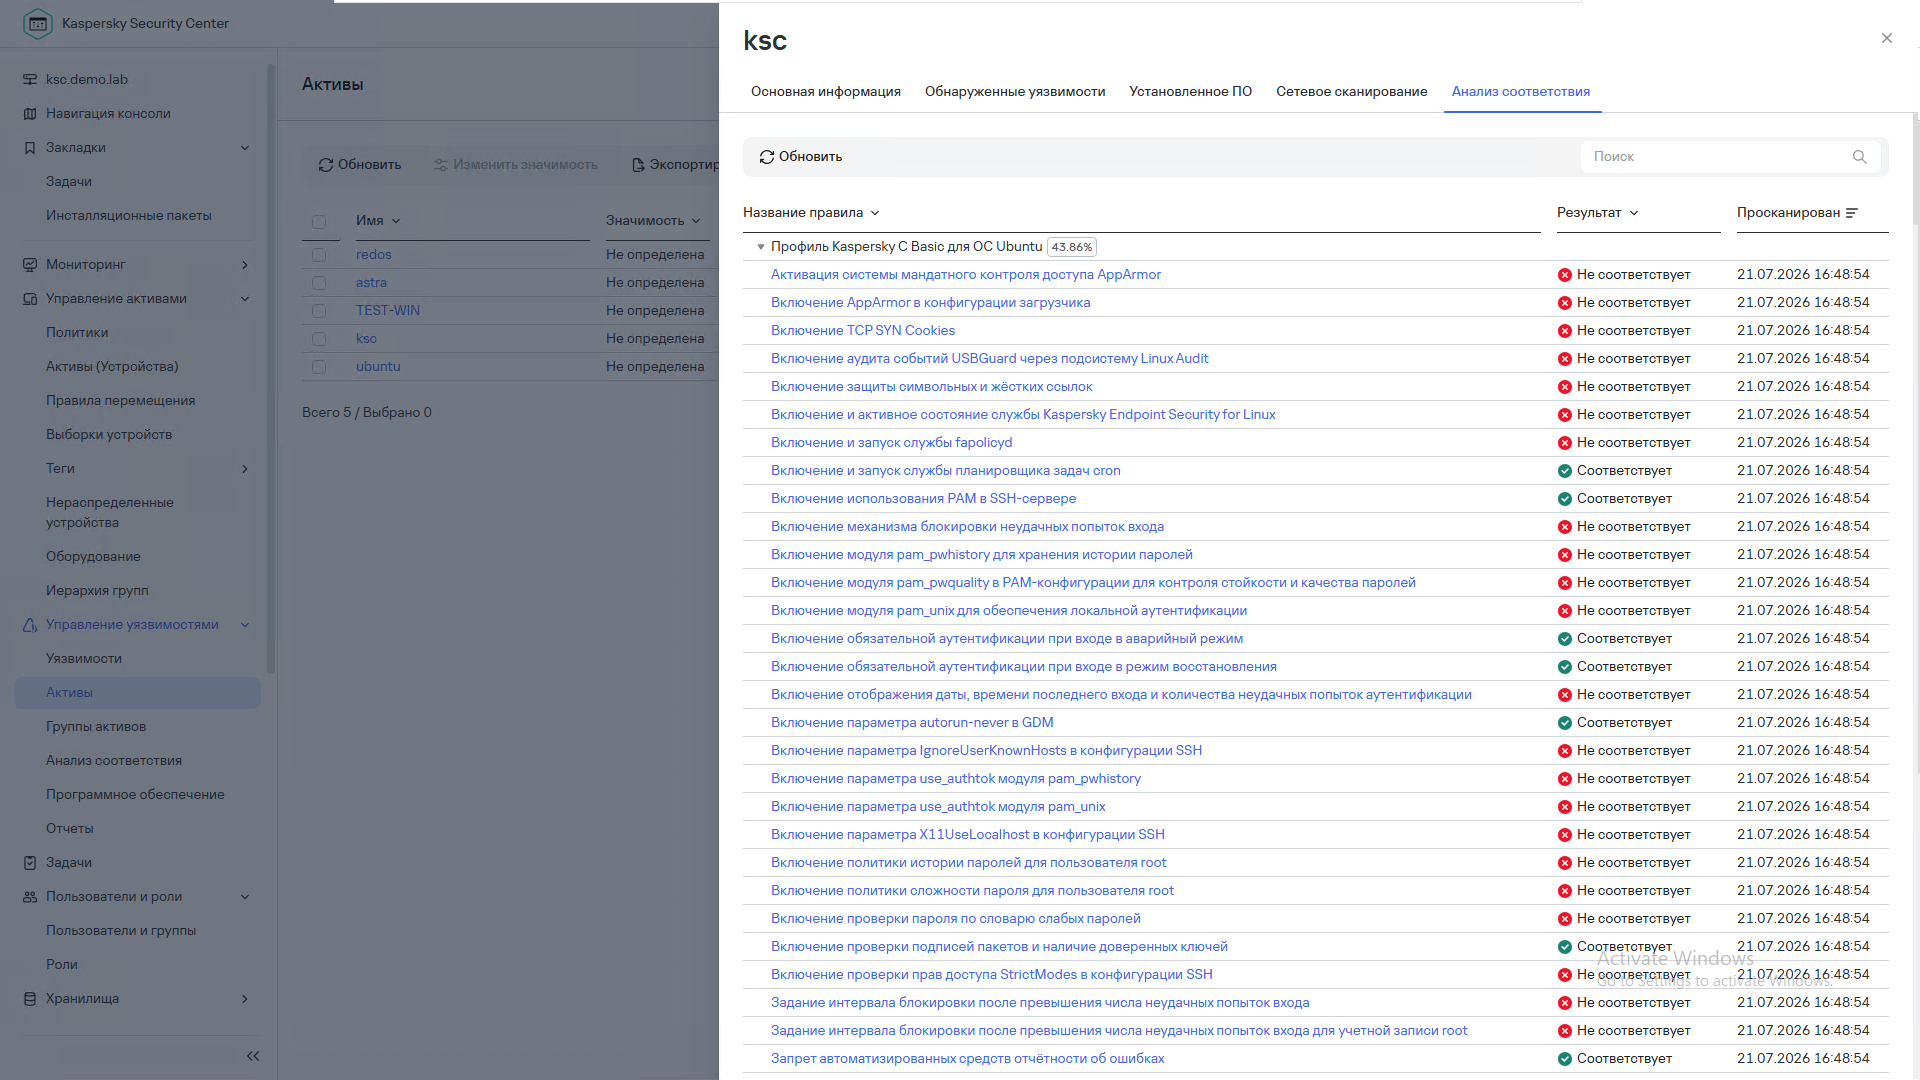
Task: Open the redos asset link
Action: point(374,255)
